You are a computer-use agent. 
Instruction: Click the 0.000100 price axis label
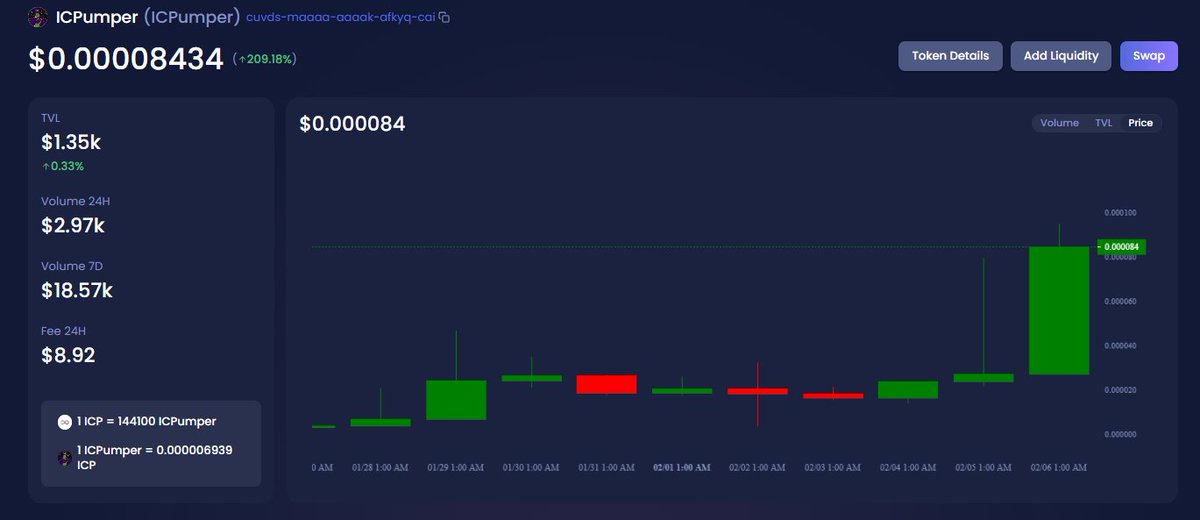click(x=1121, y=213)
